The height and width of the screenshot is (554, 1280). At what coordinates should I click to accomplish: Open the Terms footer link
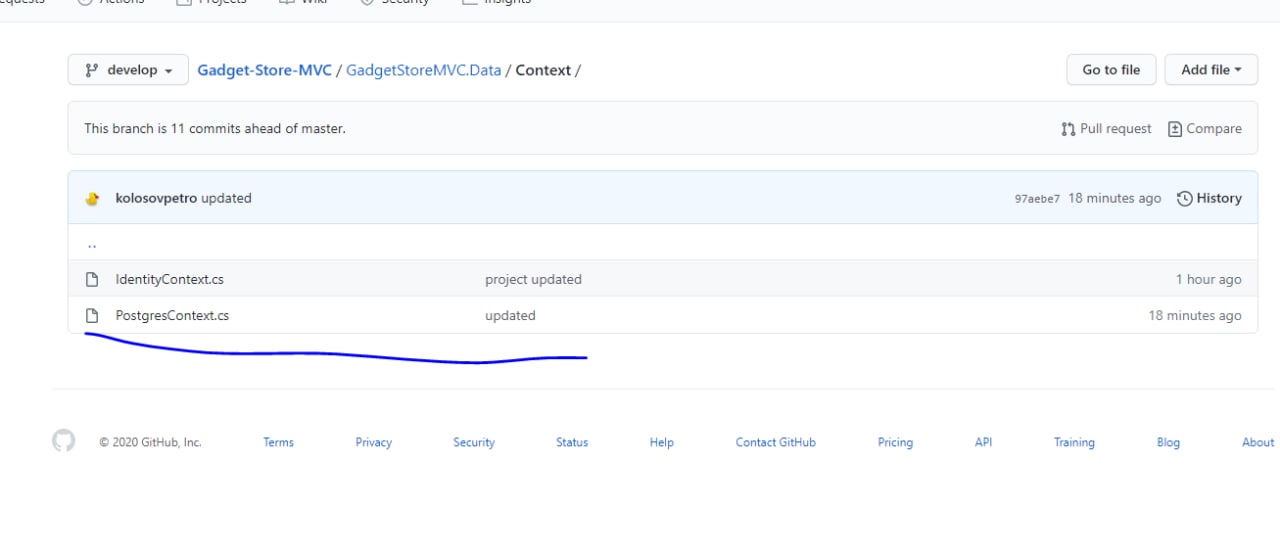pos(278,442)
